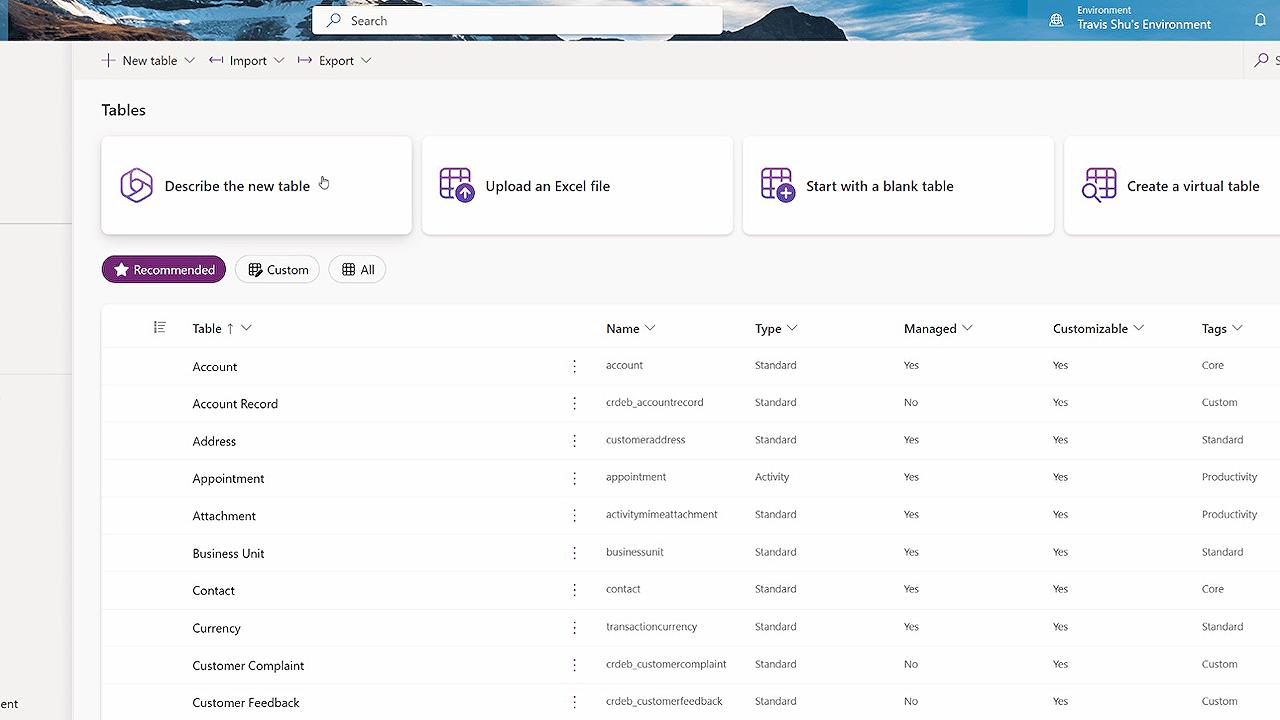Open the search panel via the magnifier icon
The height and width of the screenshot is (720, 1280).
click(1261, 60)
